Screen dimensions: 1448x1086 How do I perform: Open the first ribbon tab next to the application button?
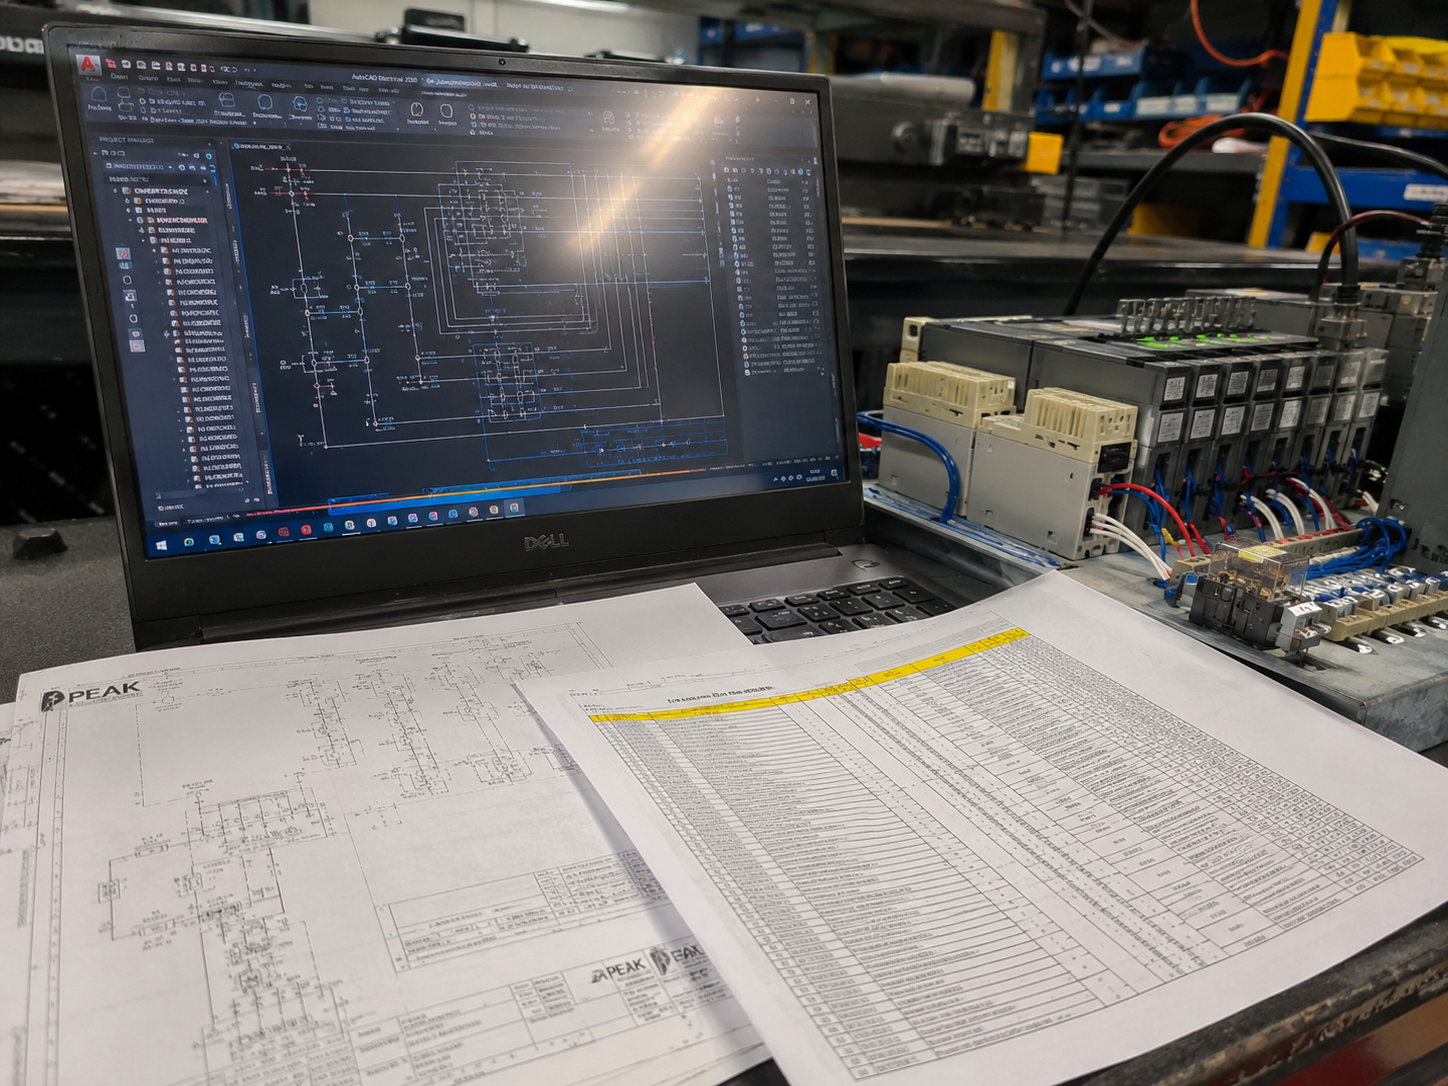coord(119,78)
